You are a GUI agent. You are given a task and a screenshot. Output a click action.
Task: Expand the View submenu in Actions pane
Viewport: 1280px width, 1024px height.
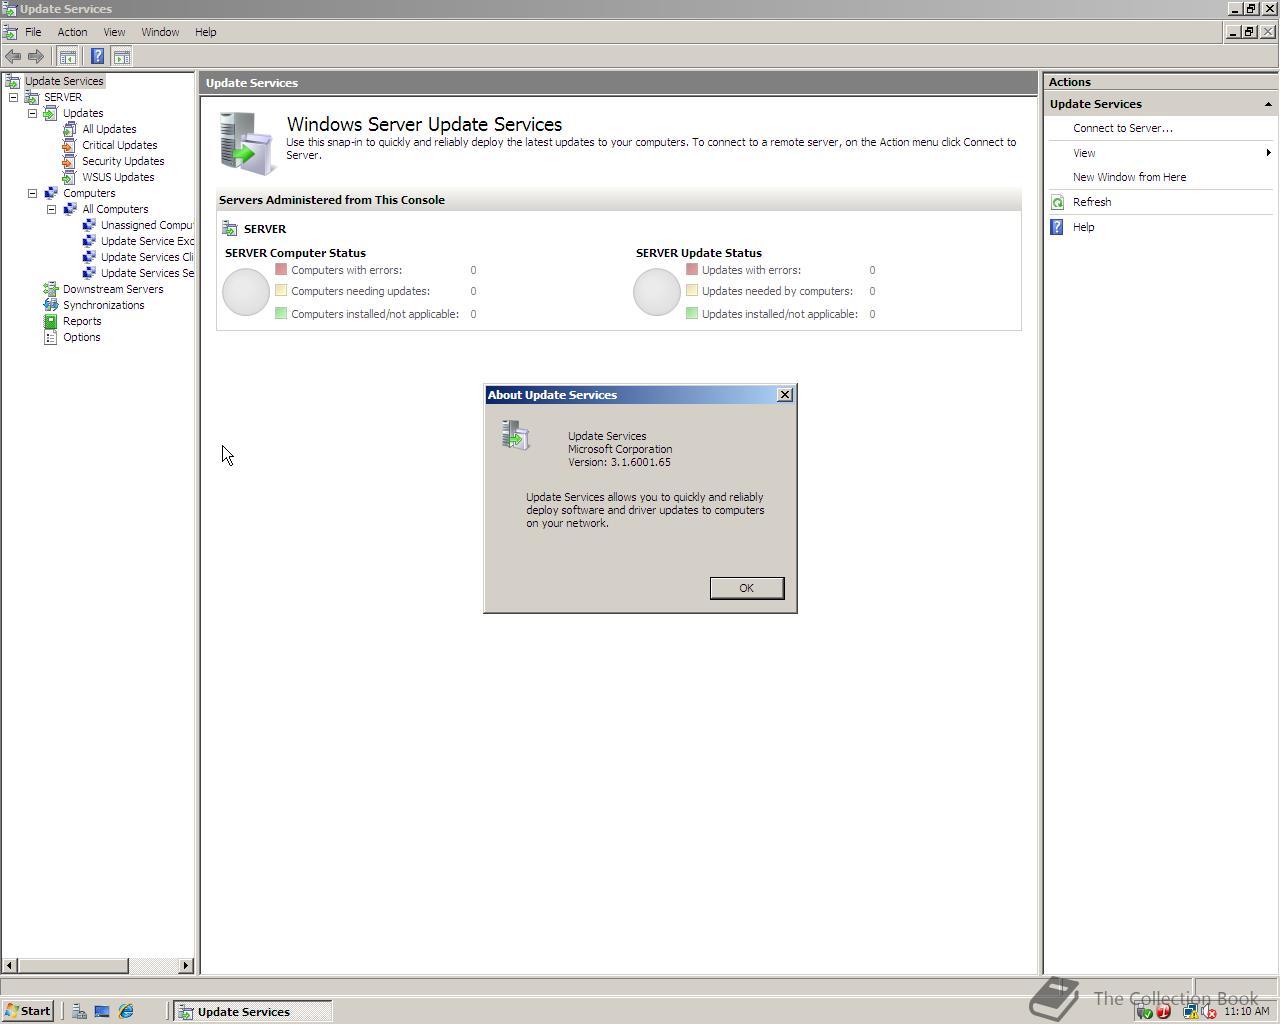[1268, 153]
